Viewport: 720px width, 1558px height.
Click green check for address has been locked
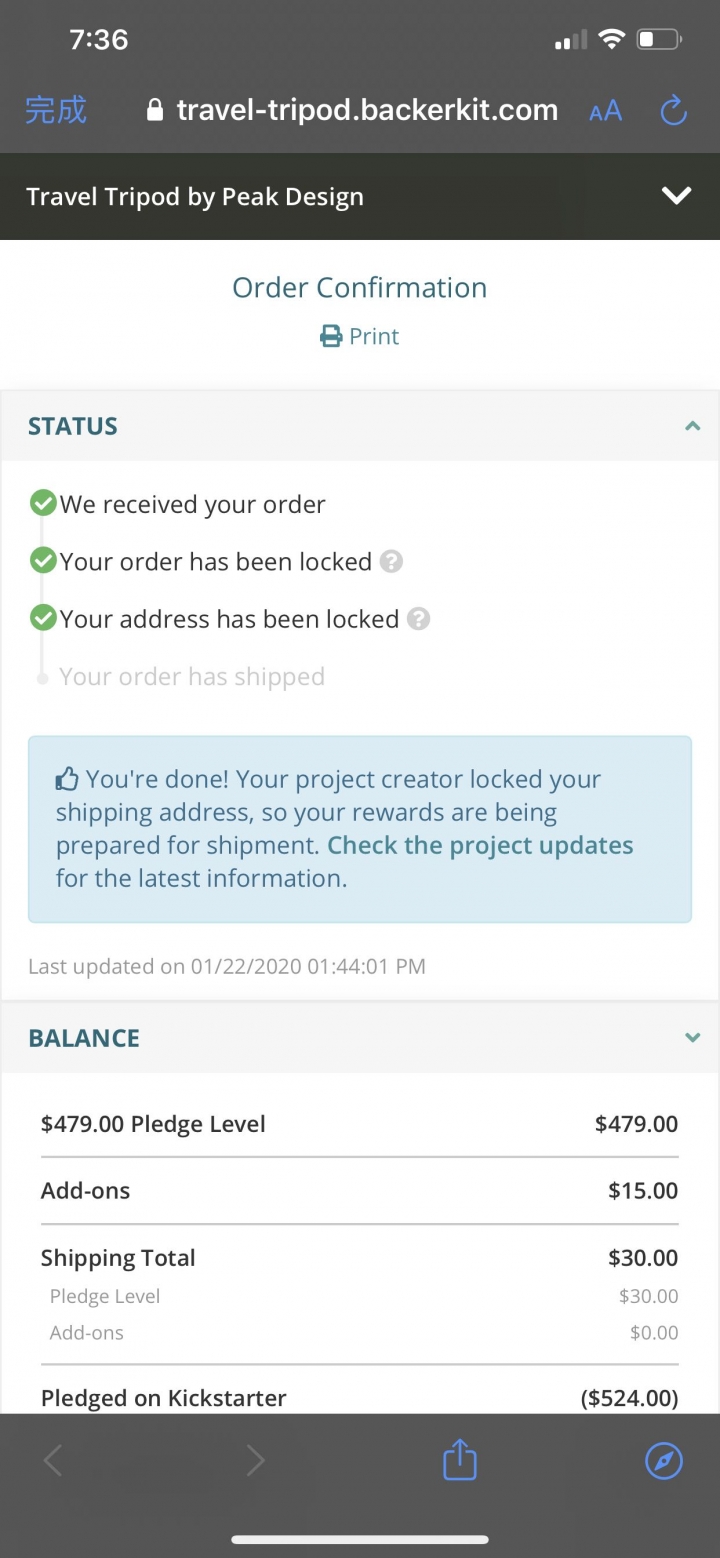[43, 618]
